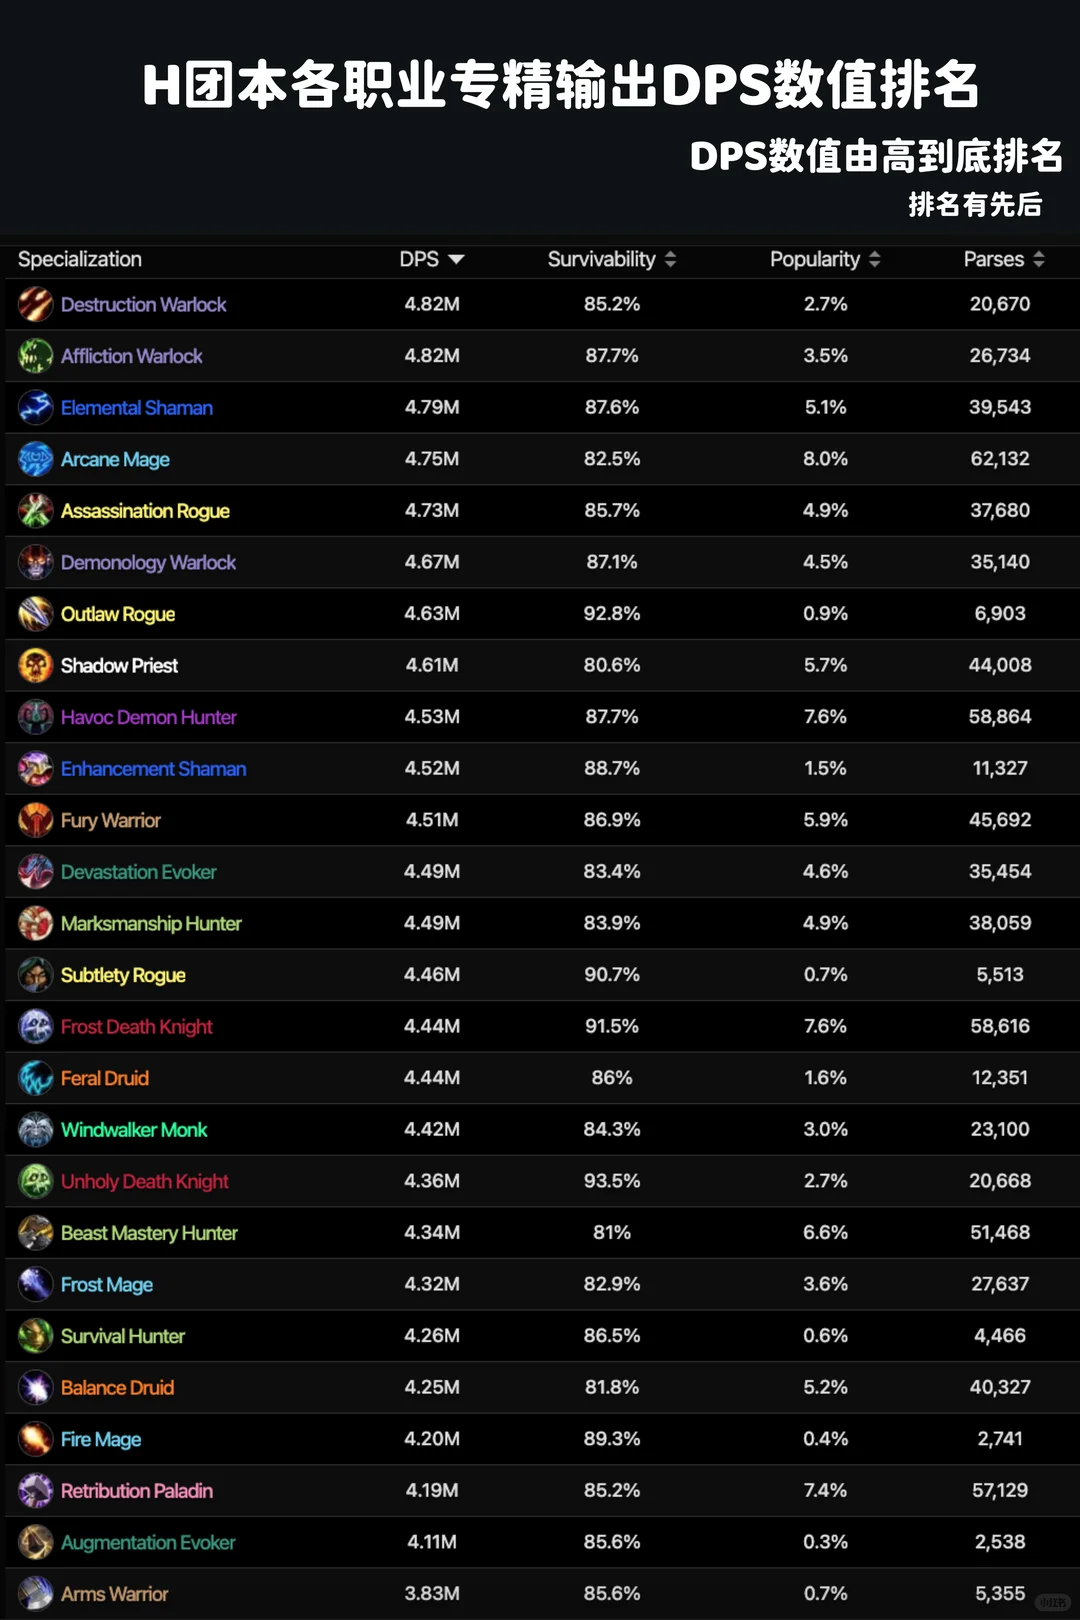Image resolution: width=1080 pixels, height=1620 pixels.
Task: Click the Arcane Mage spec icon
Action: (x=36, y=459)
